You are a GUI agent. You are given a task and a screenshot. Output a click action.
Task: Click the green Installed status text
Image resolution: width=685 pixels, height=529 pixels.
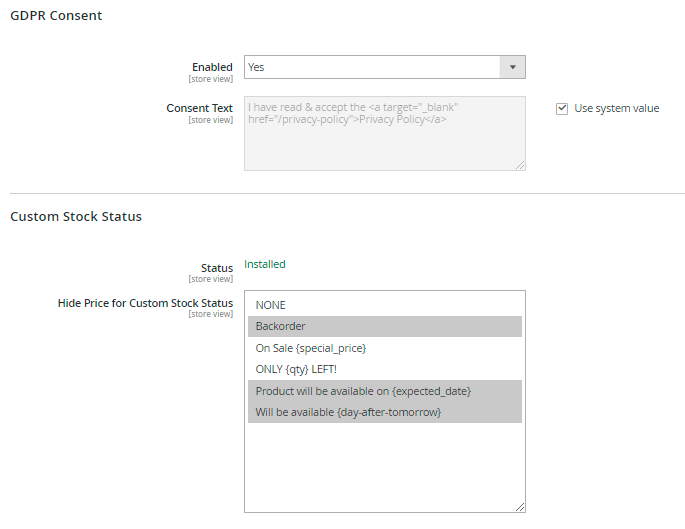(265, 265)
